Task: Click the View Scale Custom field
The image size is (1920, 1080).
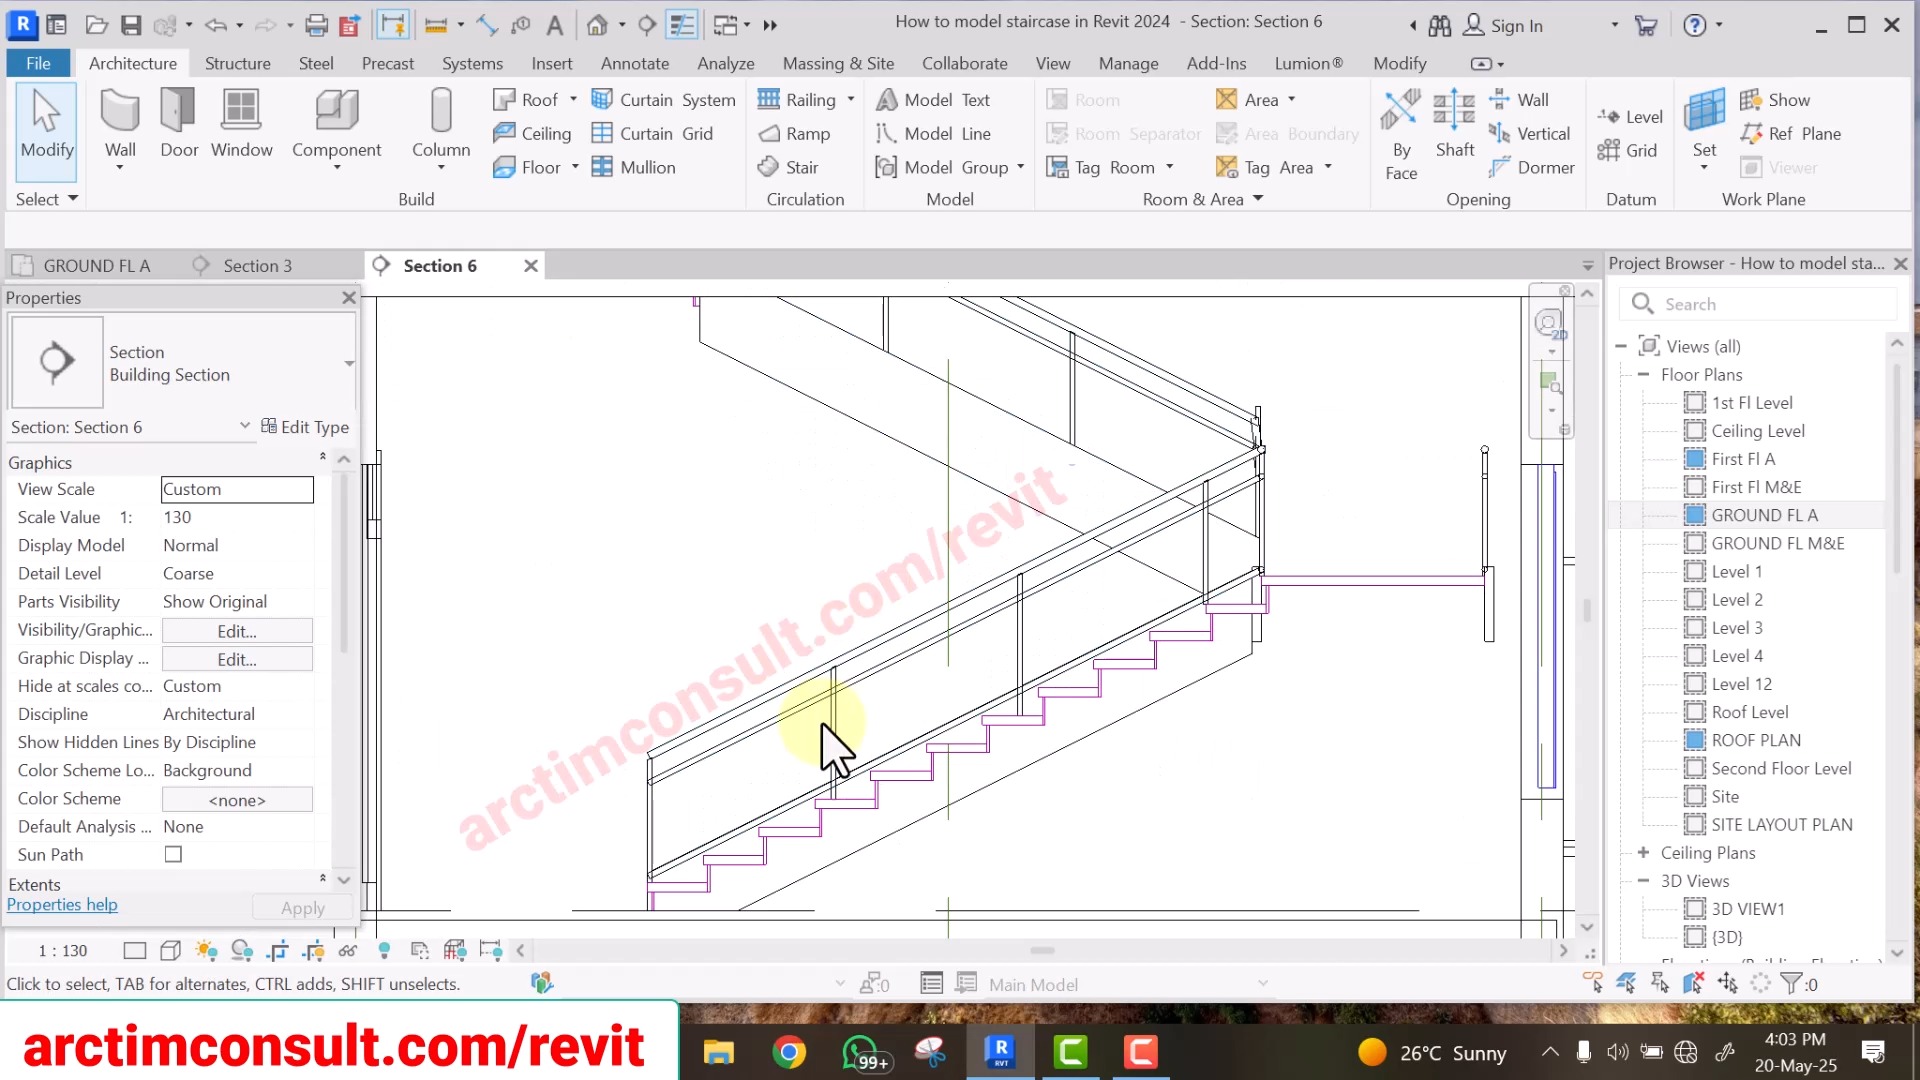Action: (x=237, y=489)
